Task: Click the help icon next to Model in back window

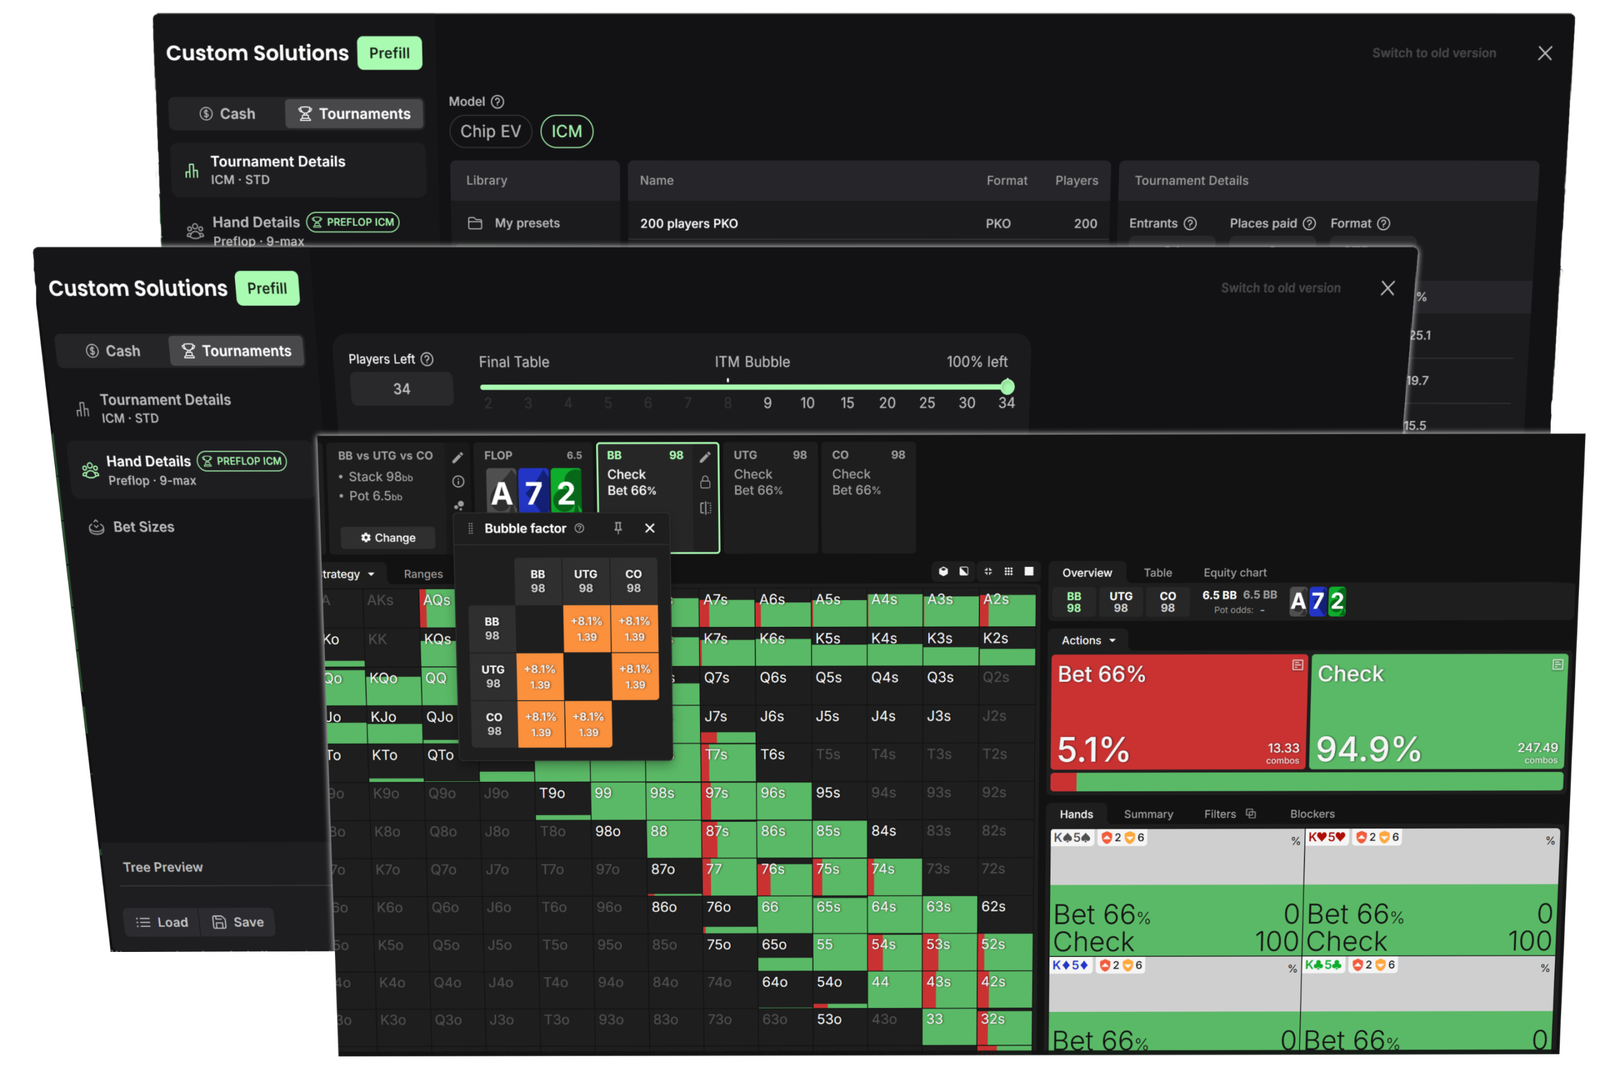Action: tap(498, 102)
